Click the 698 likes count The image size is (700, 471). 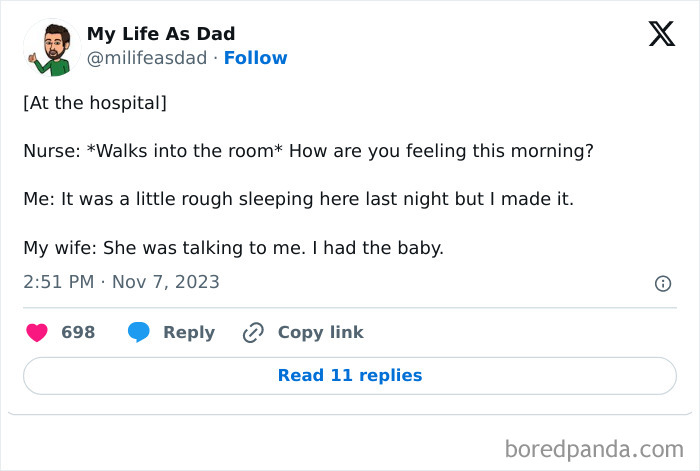click(x=78, y=332)
